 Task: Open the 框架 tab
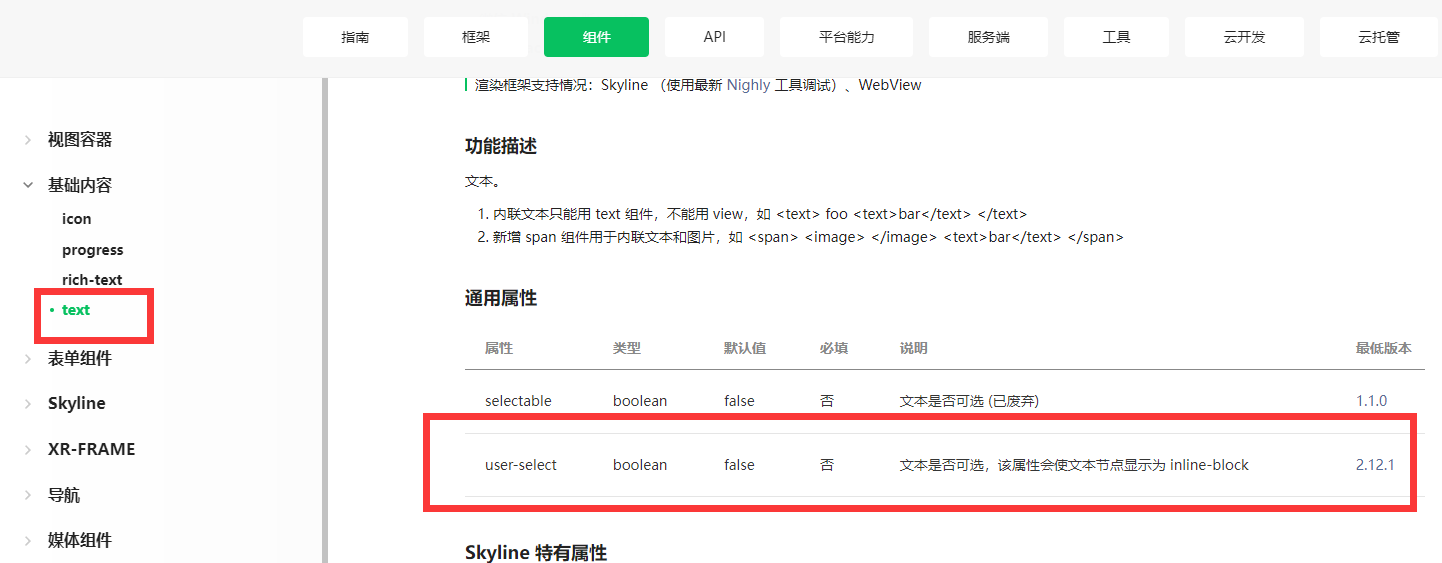coord(476,37)
